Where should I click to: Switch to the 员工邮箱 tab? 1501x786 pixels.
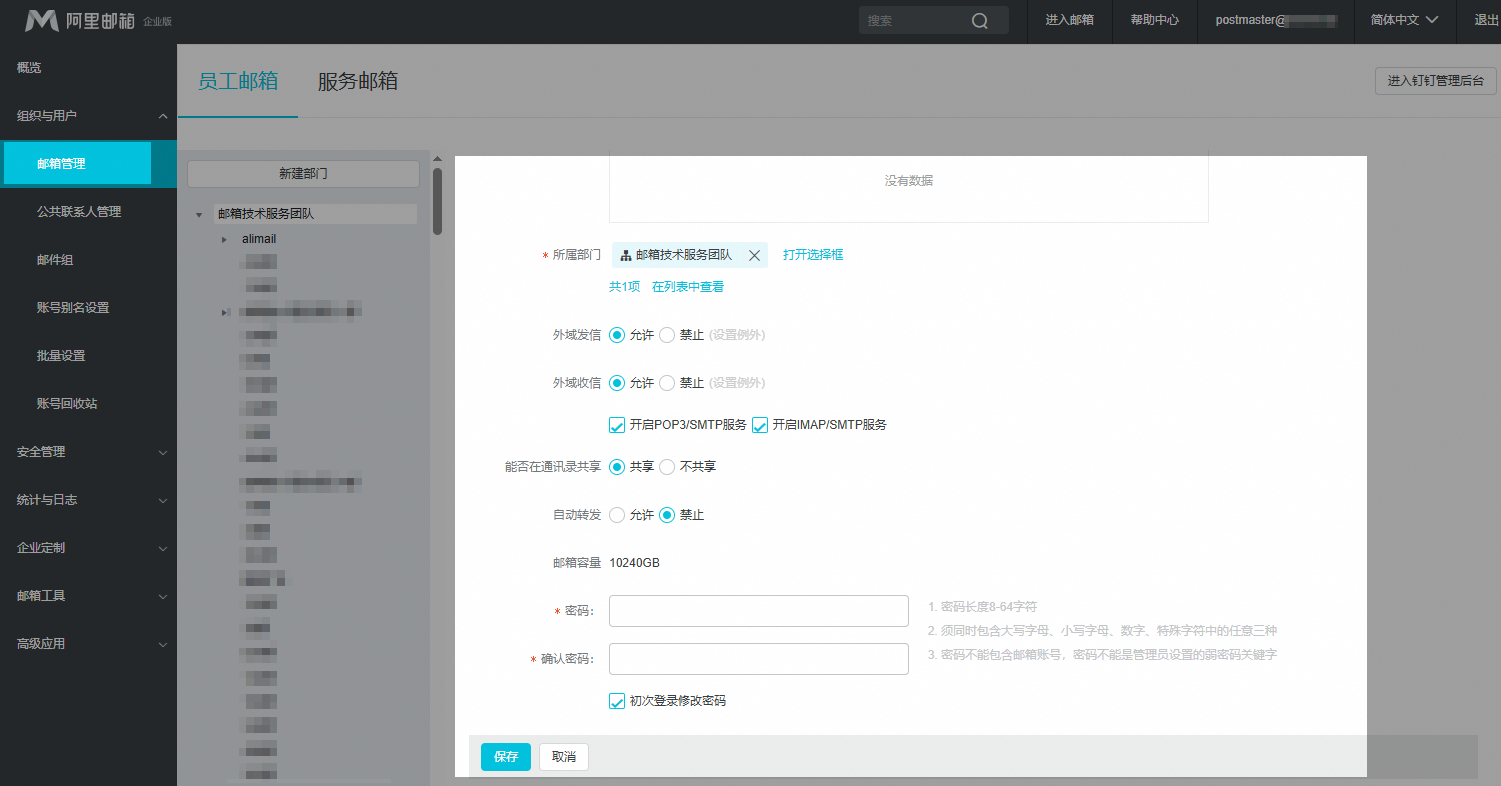[238, 82]
